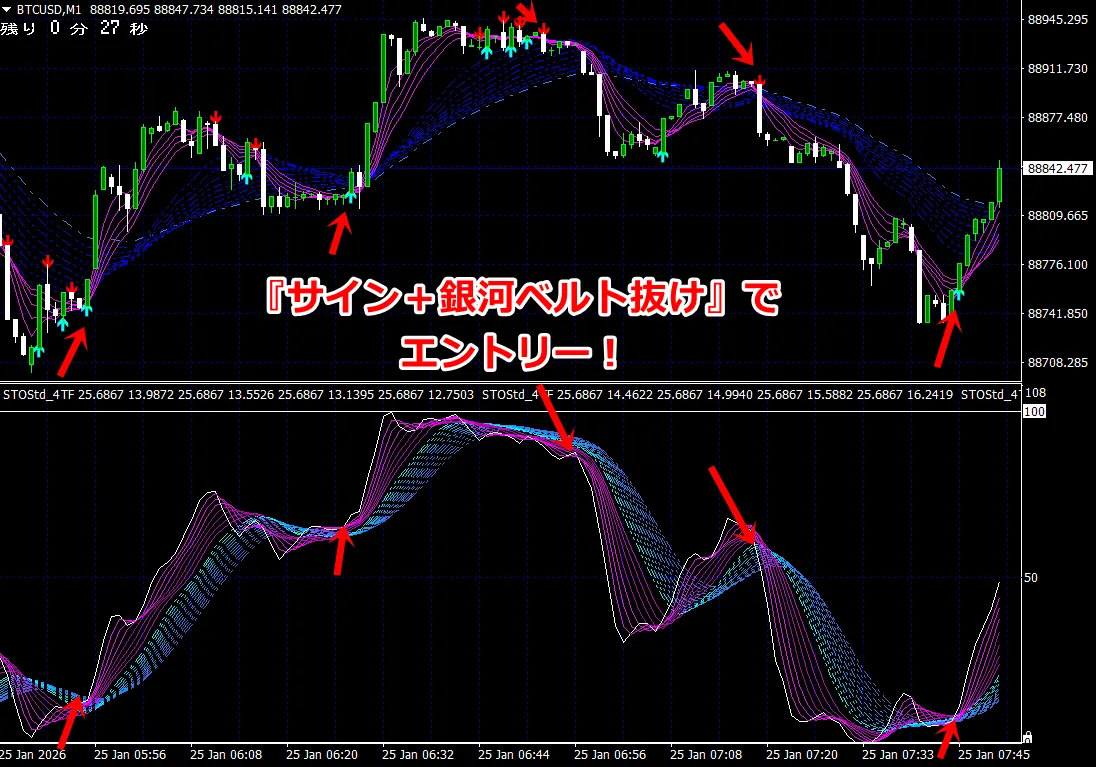
Task: Select the BTCUSD,M1 symbol title
Action: 48,10
